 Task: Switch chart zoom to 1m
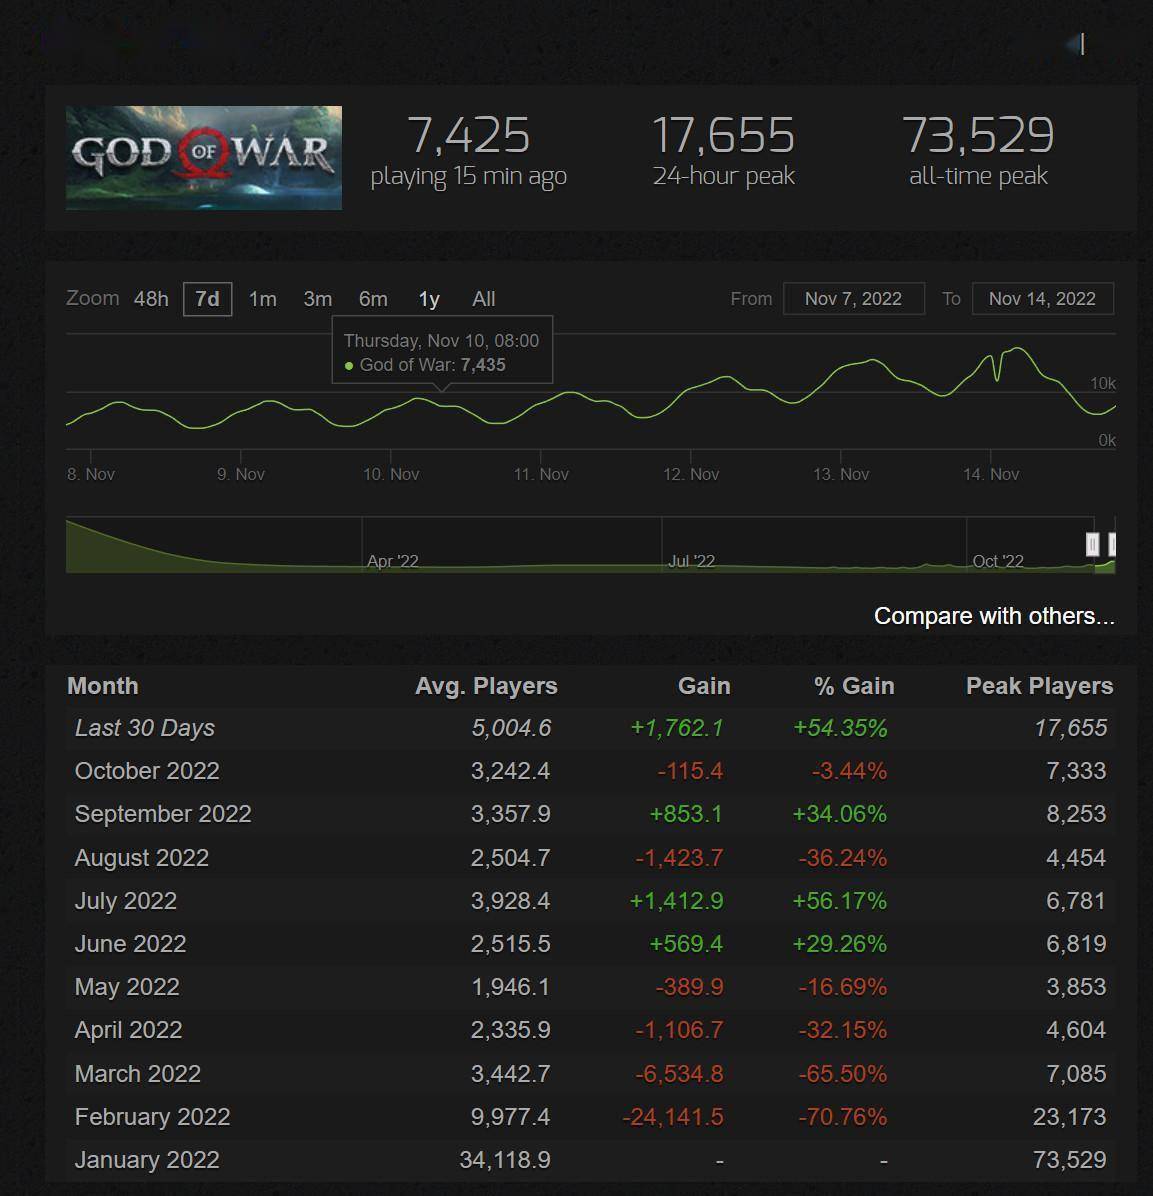[262, 299]
